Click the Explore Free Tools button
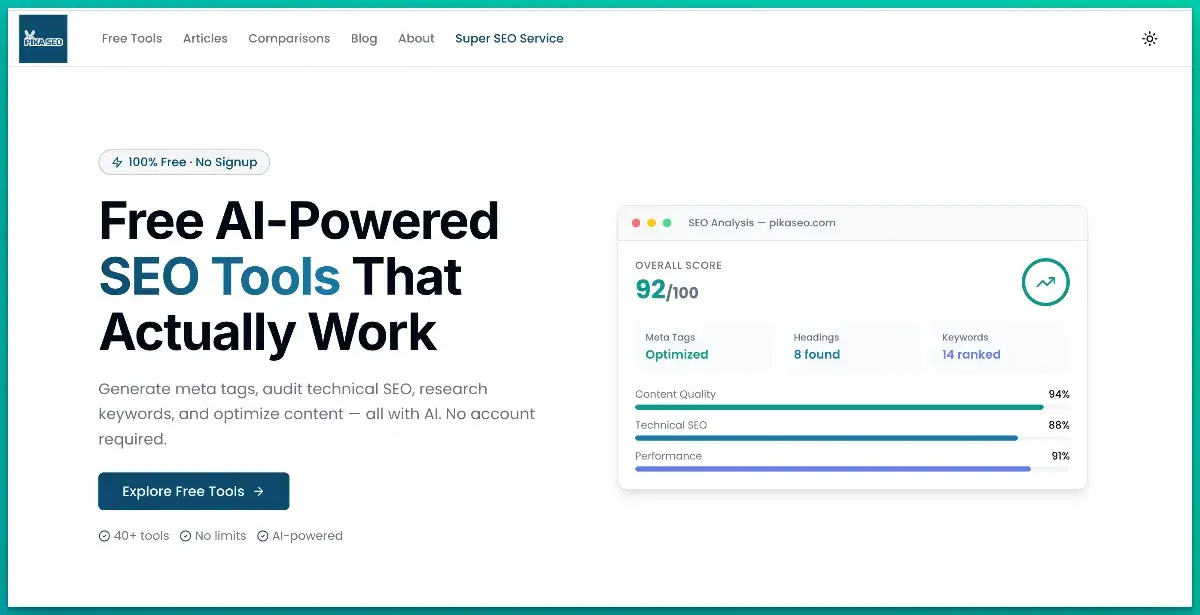 tap(194, 491)
